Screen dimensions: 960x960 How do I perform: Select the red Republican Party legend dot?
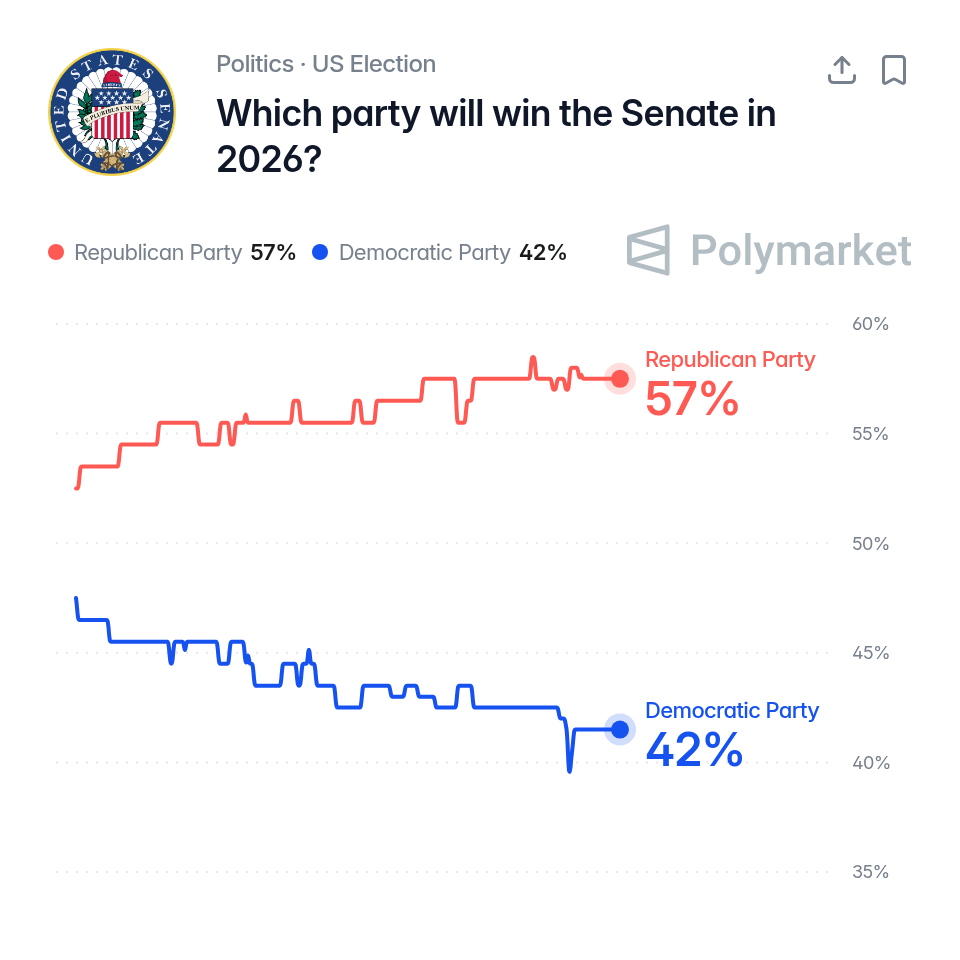pos(56,252)
